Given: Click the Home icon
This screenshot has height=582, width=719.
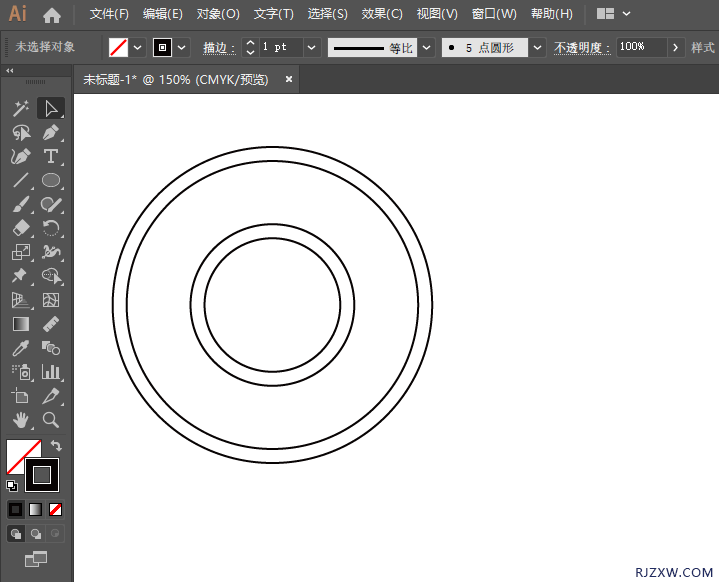Looking at the screenshot, I should 52,15.
